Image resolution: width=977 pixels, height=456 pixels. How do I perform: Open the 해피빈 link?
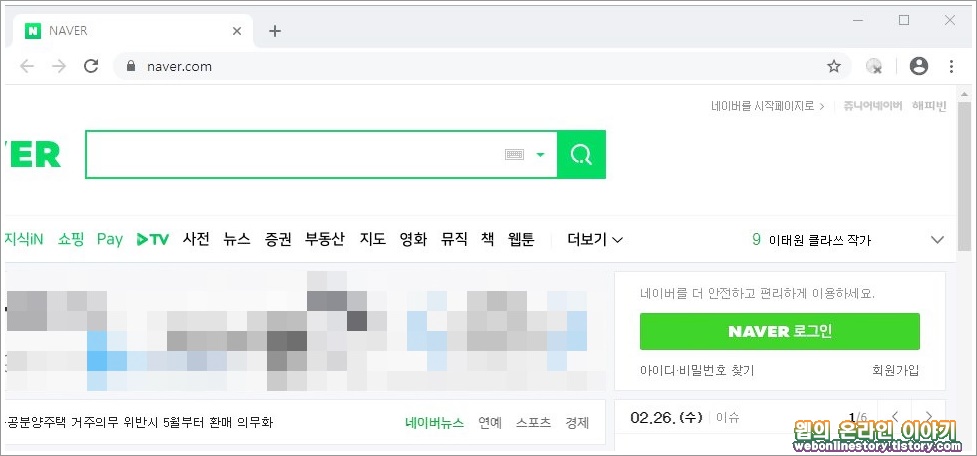pyautogui.click(x=929, y=106)
